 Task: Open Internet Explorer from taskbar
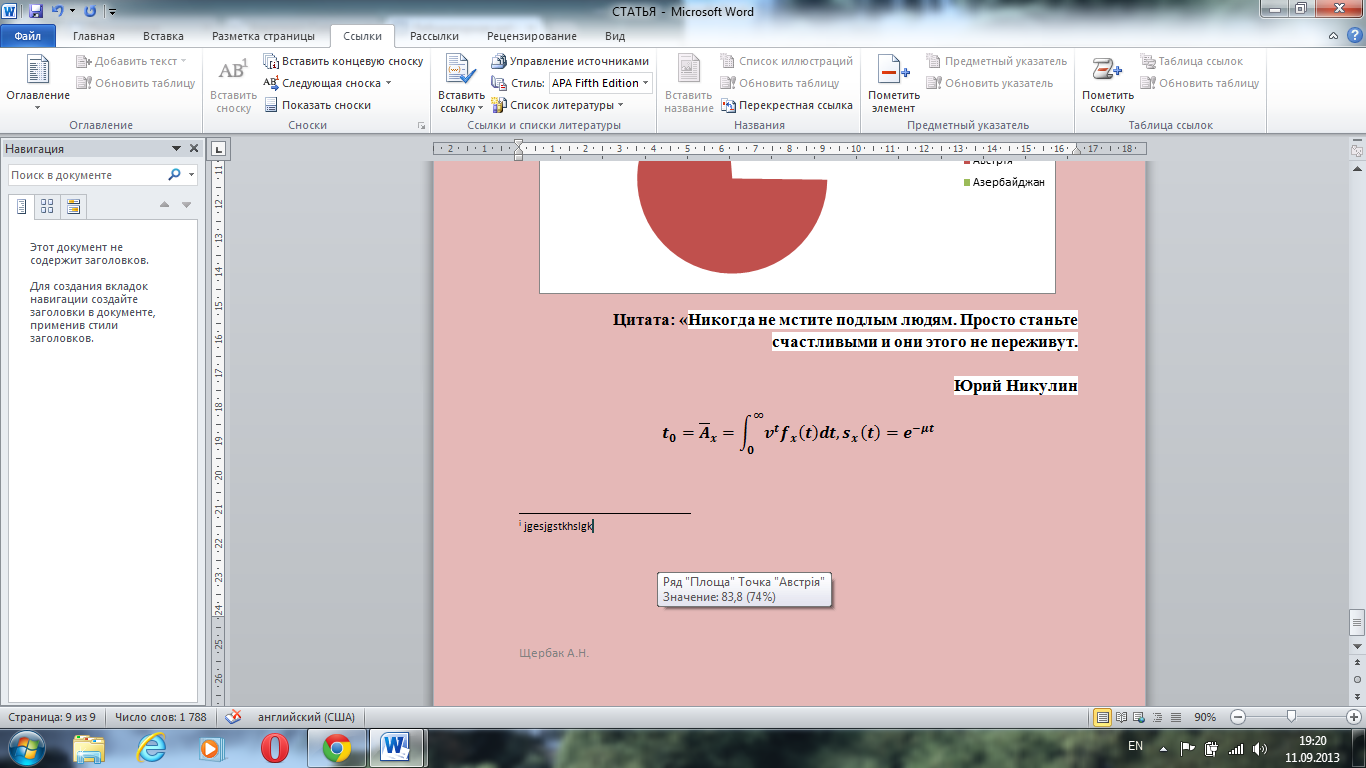tap(152, 747)
